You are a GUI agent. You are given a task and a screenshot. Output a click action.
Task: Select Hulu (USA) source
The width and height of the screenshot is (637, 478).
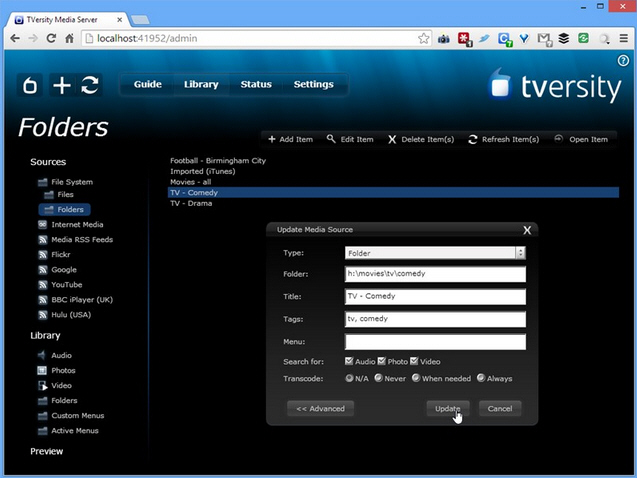[65, 315]
